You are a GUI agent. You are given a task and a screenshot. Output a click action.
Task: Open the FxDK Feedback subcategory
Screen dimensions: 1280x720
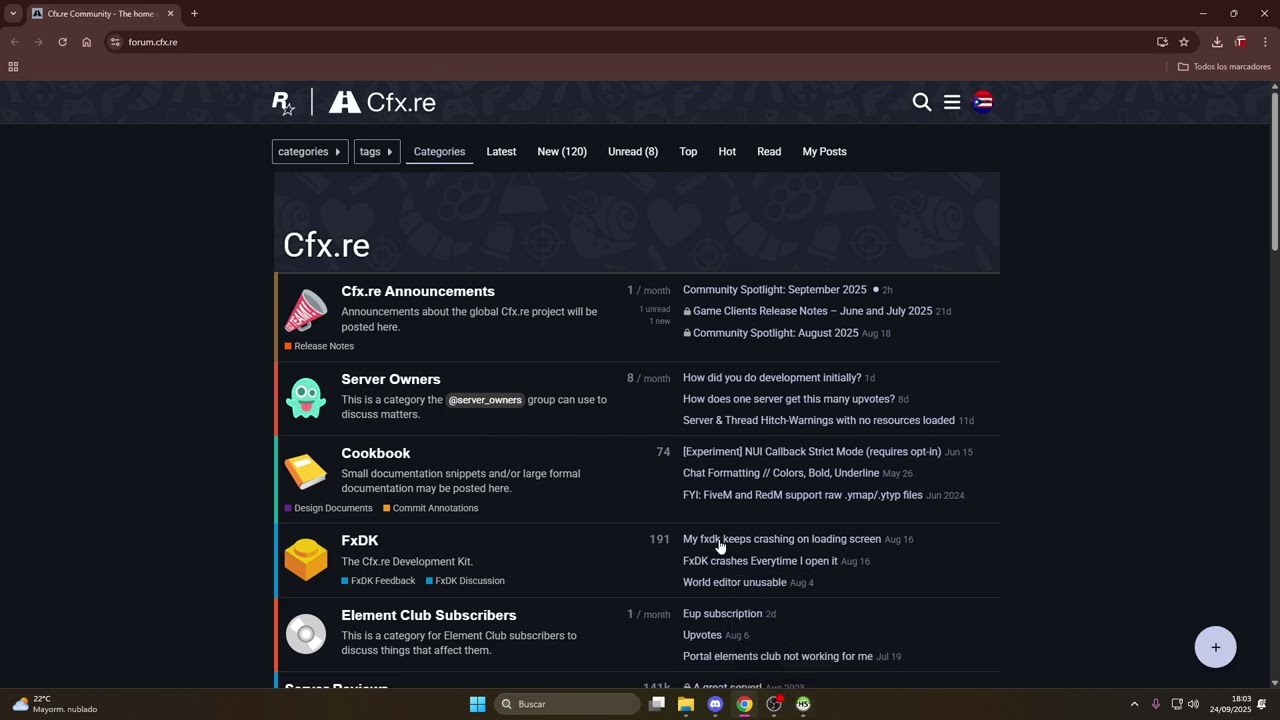pyautogui.click(x=378, y=581)
